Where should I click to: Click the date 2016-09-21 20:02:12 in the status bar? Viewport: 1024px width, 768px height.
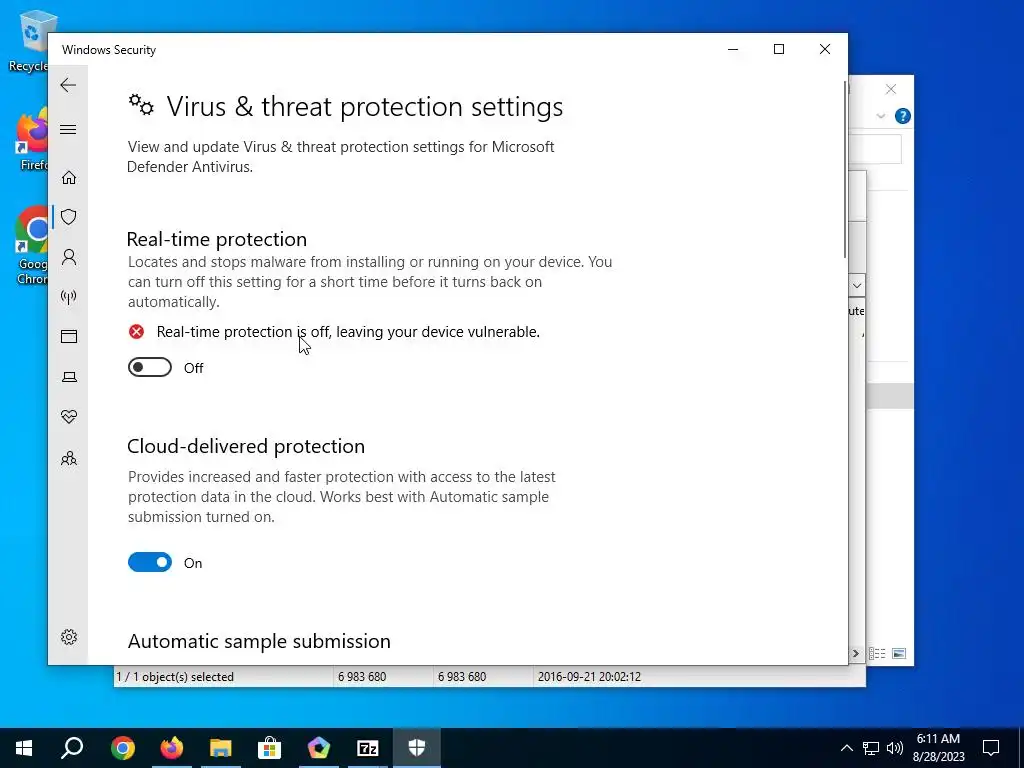pyautogui.click(x=589, y=677)
